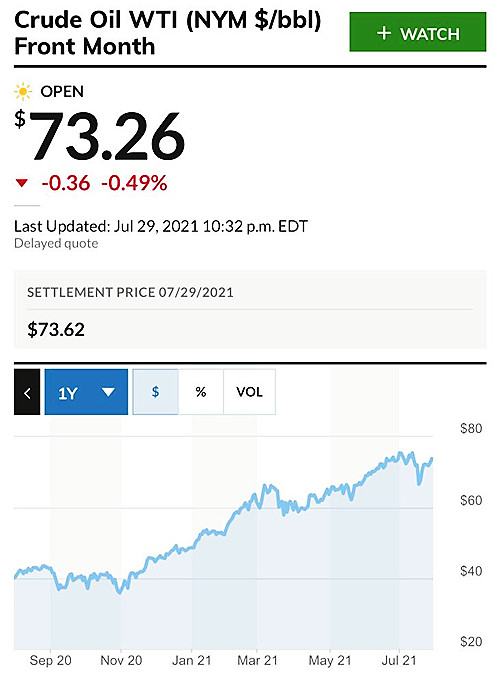The height and width of the screenshot is (700, 500).
Task: Click the settlement price value $73.62
Action: tap(56, 330)
